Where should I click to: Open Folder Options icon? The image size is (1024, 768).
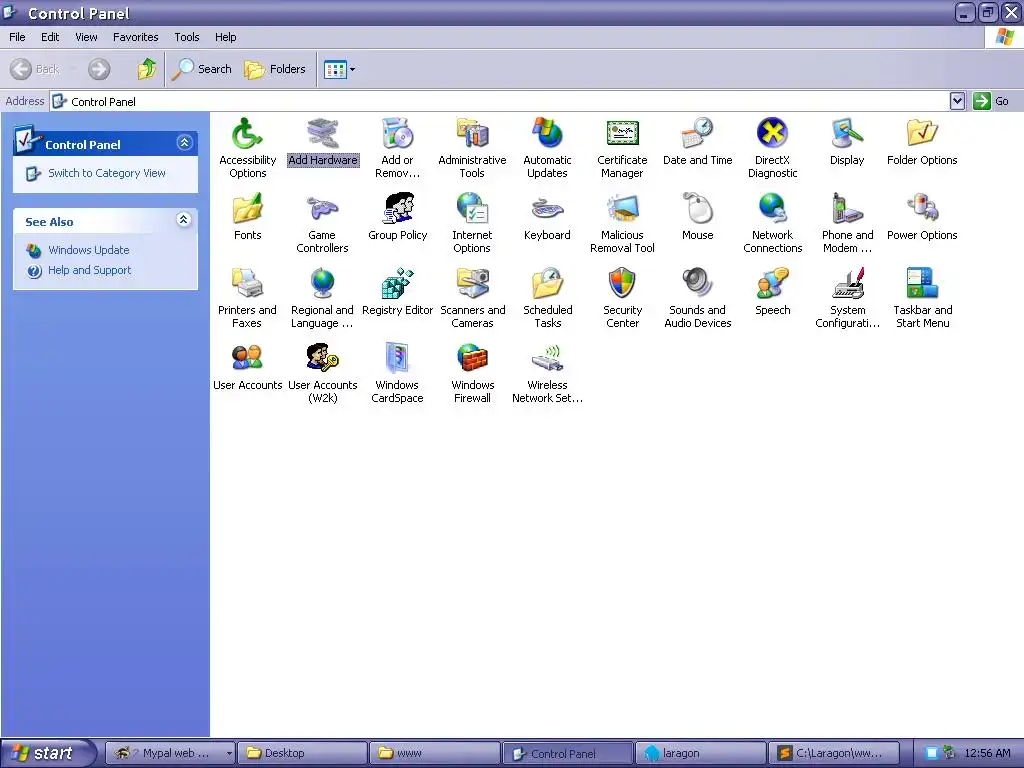tap(922, 134)
